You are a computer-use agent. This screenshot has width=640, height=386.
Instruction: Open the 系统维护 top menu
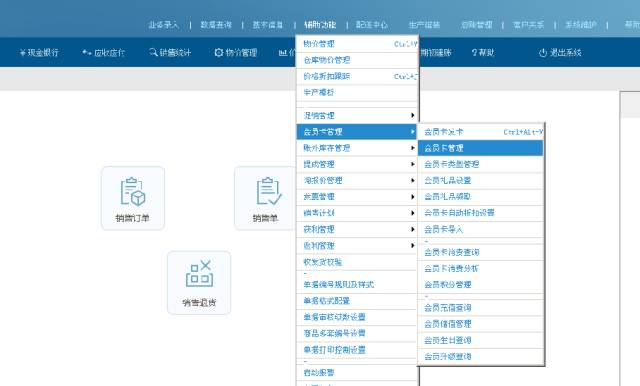point(581,24)
